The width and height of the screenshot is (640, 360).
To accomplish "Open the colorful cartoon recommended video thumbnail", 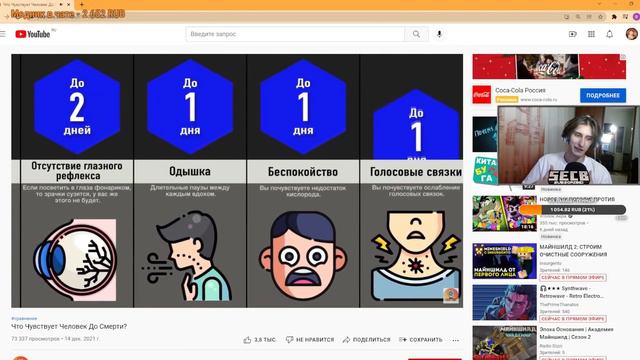I will click(504, 213).
